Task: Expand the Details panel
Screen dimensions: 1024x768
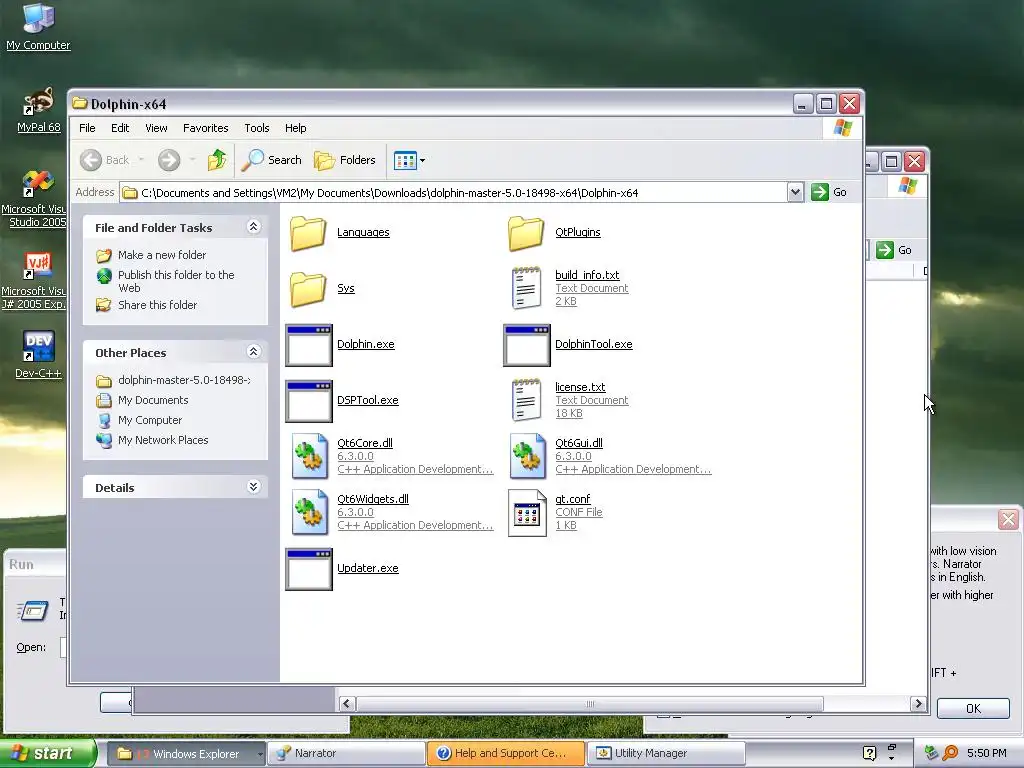Action: click(x=253, y=487)
